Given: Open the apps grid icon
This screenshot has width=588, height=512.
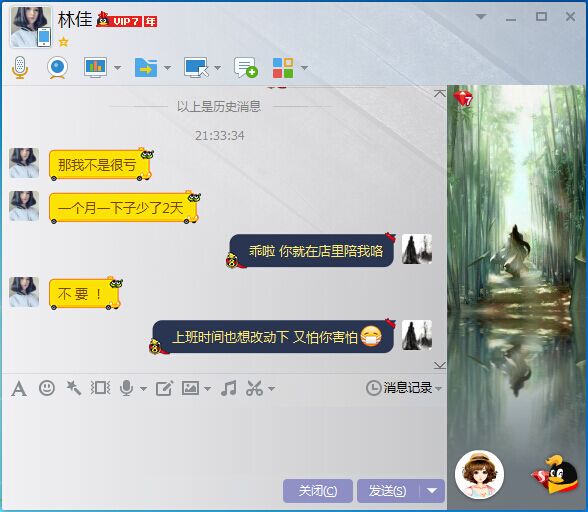Looking at the screenshot, I should (x=283, y=68).
